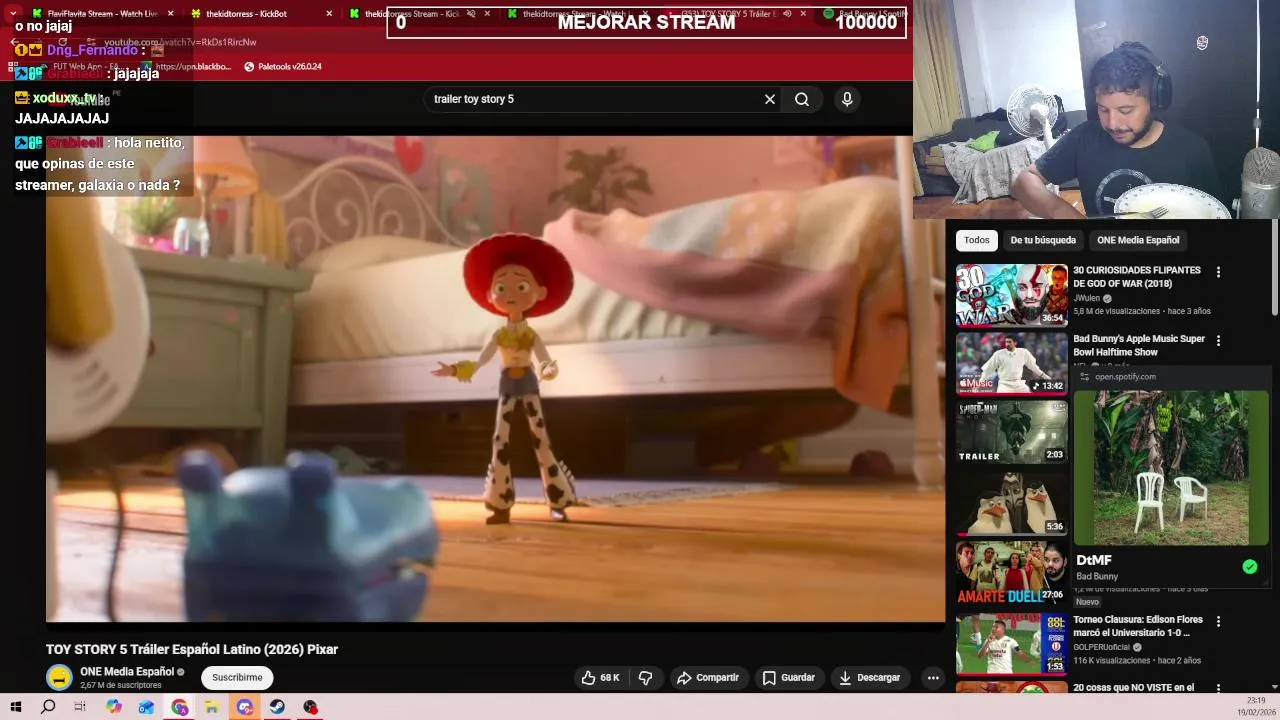Viewport: 1280px width, 720px height.
Task: Open ONE Media Español channel name link
Action: (127, 672)
